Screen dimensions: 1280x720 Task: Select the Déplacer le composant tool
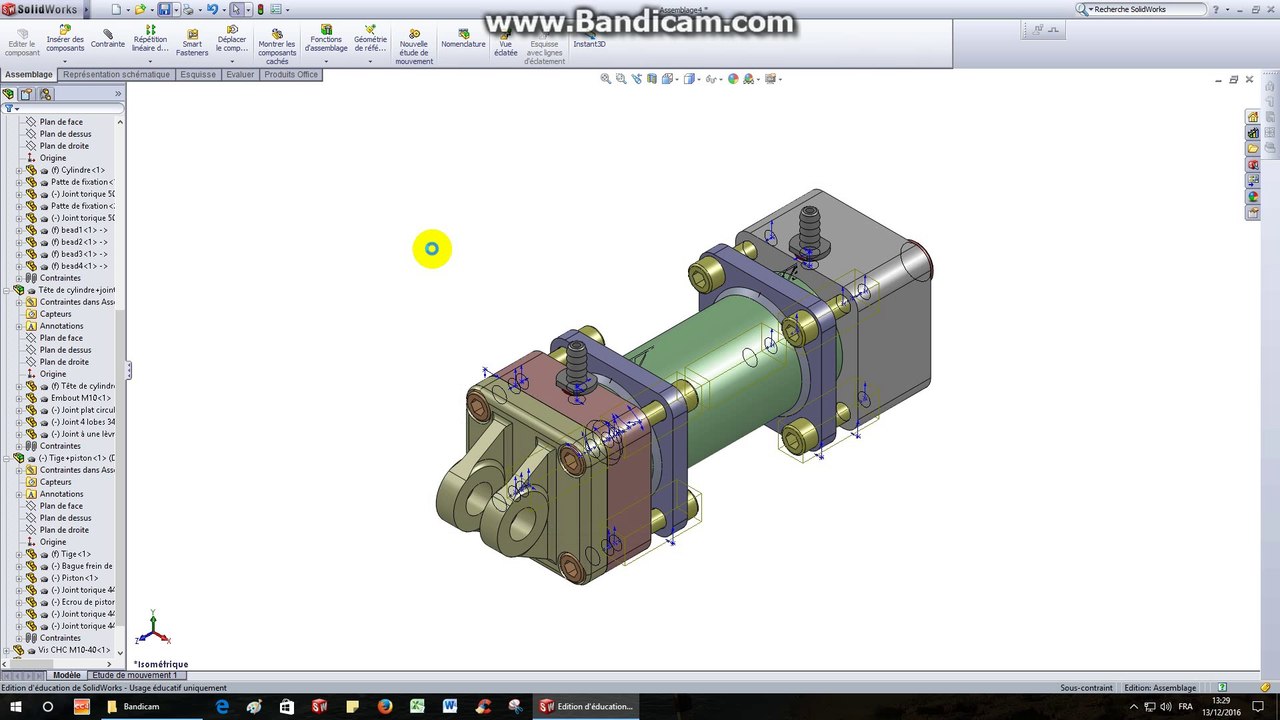pos(232,40)
